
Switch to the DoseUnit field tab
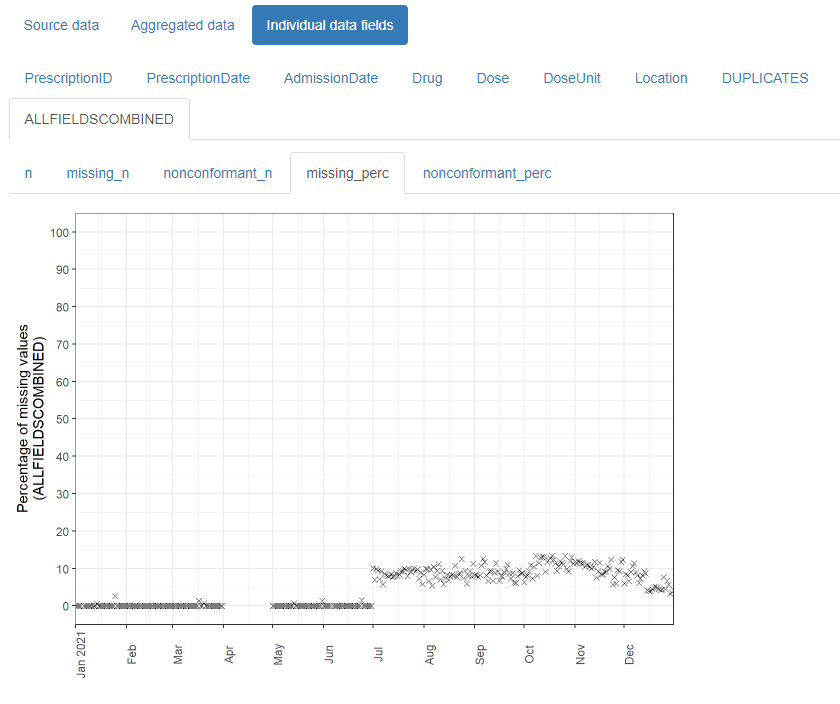pos(572,78)
